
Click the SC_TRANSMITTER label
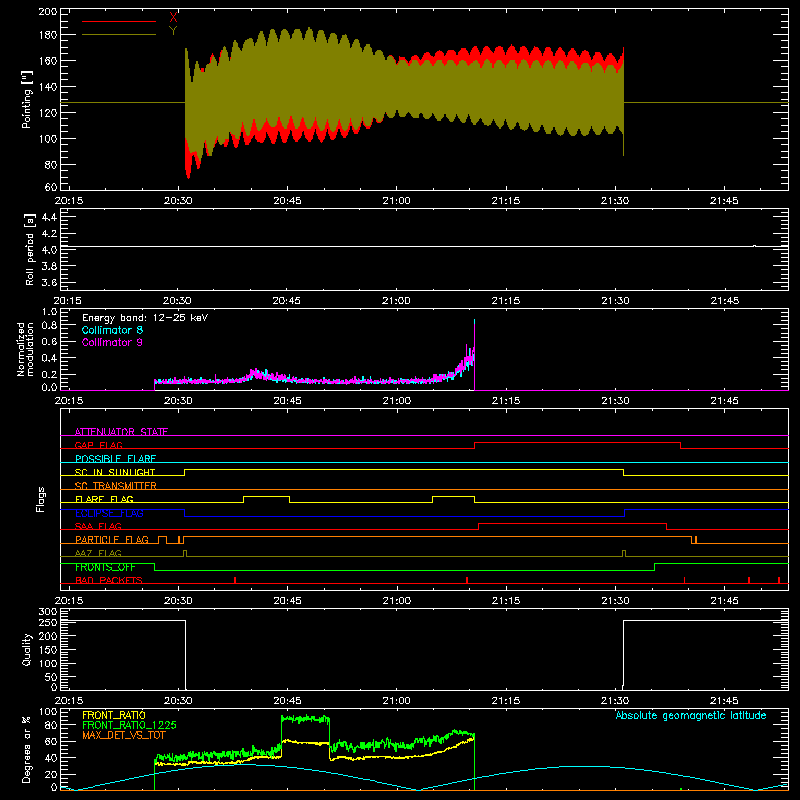tap(115, 486)
